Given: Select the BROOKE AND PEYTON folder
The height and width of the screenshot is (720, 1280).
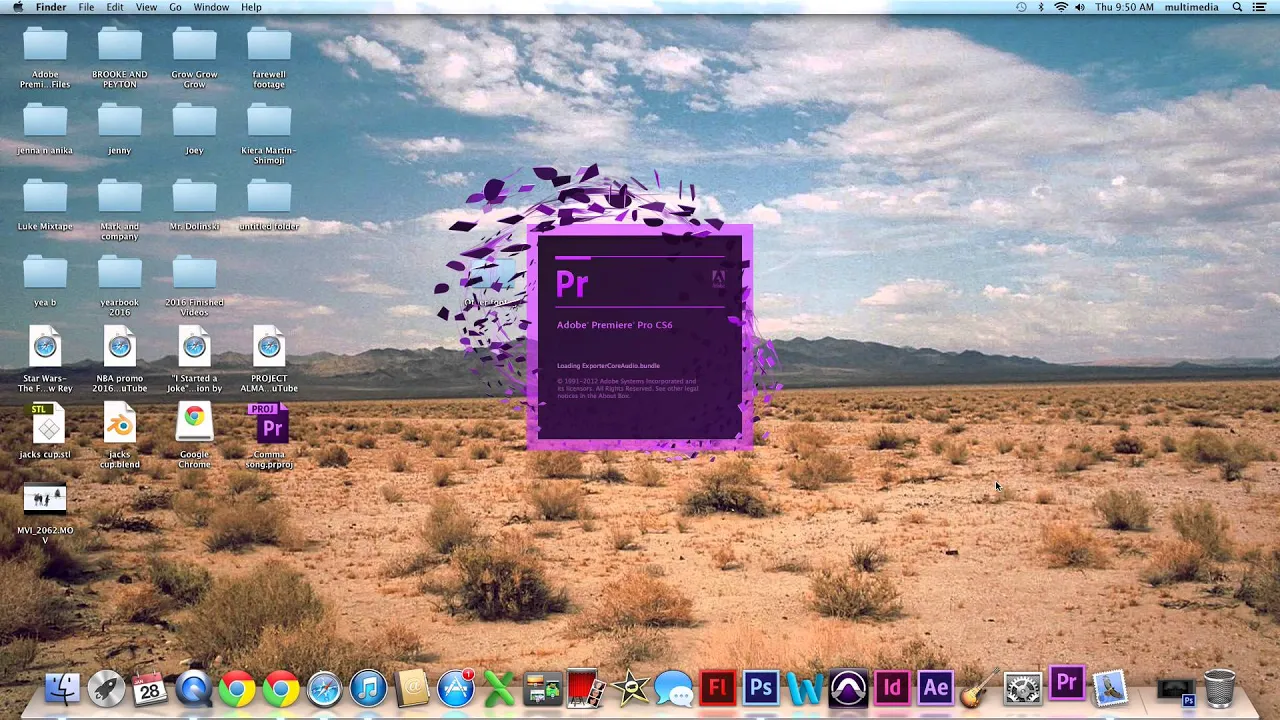Looking at the screenshot, I should click(120, 58).
